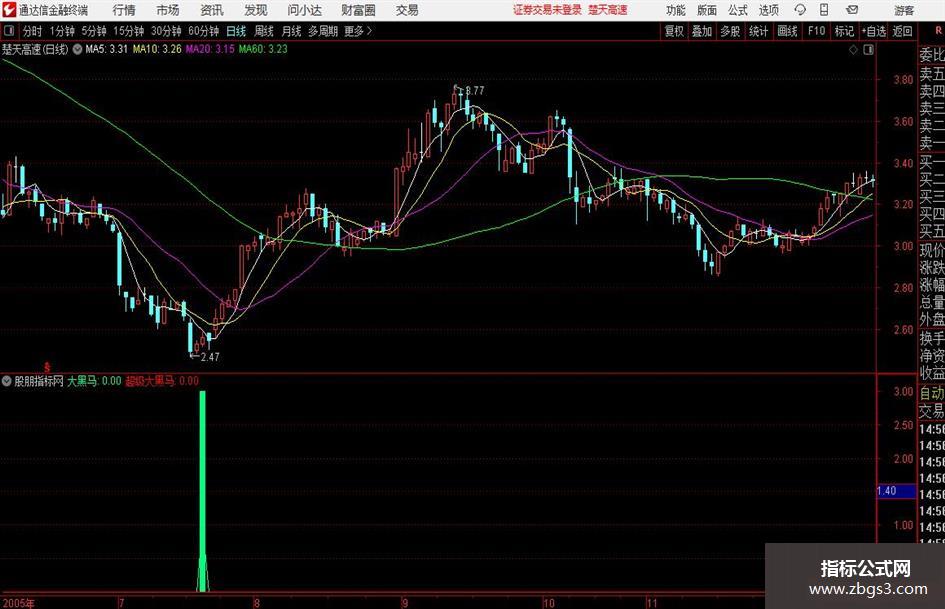Screen dimensions: 945x609
Task: Open 公式 menu
Action: coord(738,10)
